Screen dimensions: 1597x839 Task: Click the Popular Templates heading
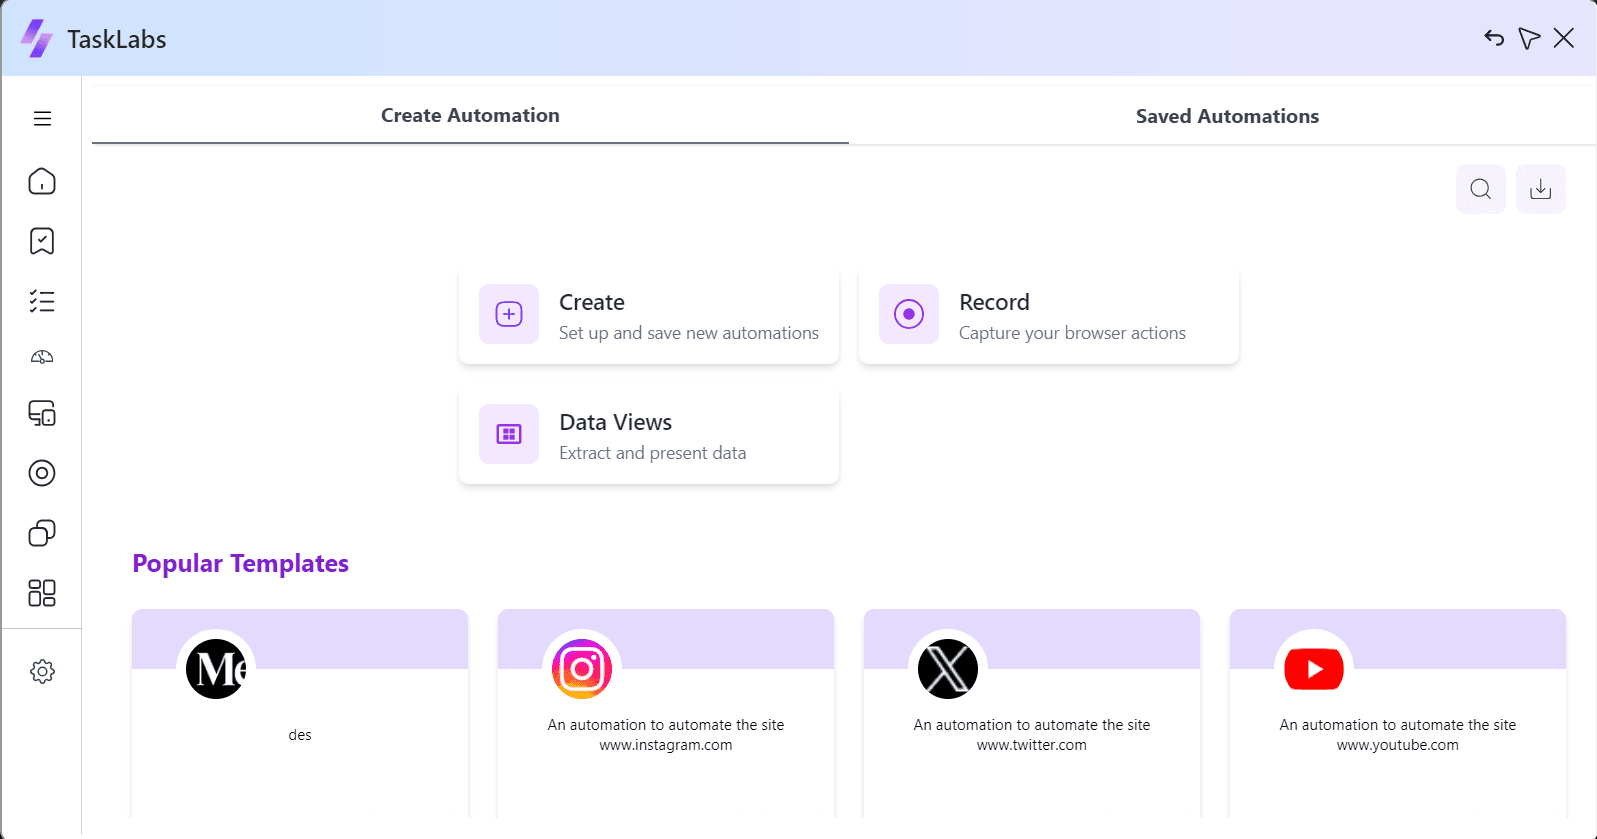tap(240, 563)
